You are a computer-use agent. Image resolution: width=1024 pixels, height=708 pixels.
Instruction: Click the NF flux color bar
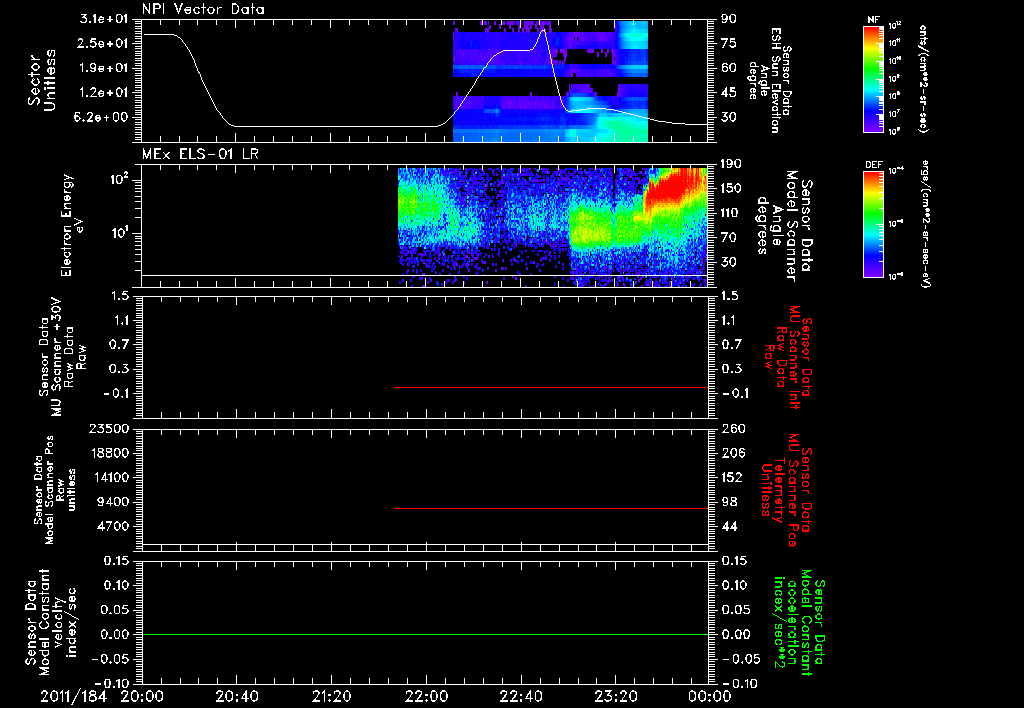coord(873,79)
